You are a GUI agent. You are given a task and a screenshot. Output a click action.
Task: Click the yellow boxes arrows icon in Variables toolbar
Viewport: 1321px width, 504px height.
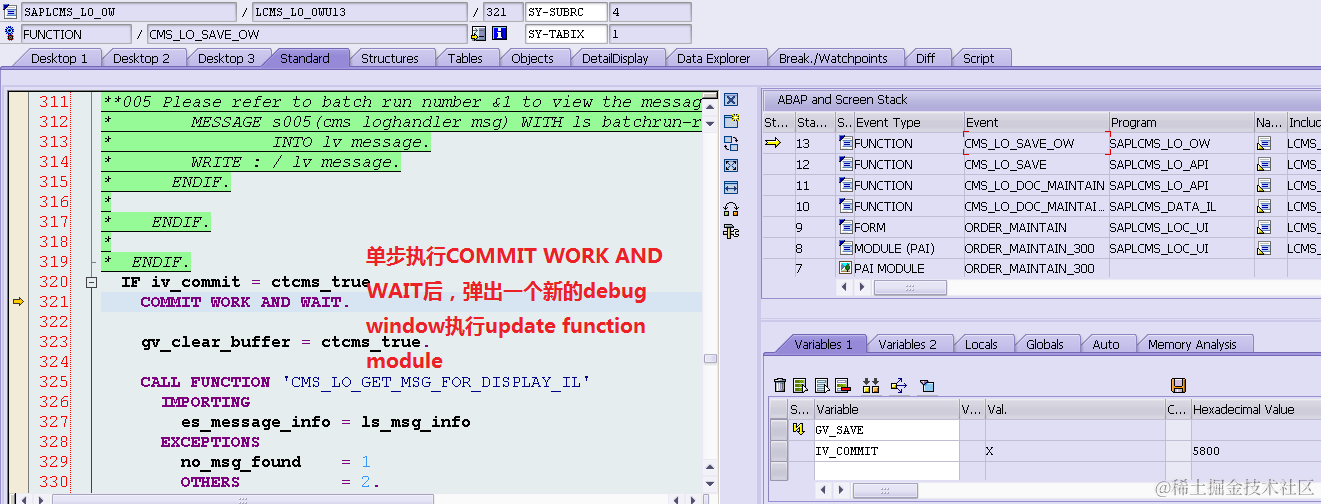pos(871,385)
